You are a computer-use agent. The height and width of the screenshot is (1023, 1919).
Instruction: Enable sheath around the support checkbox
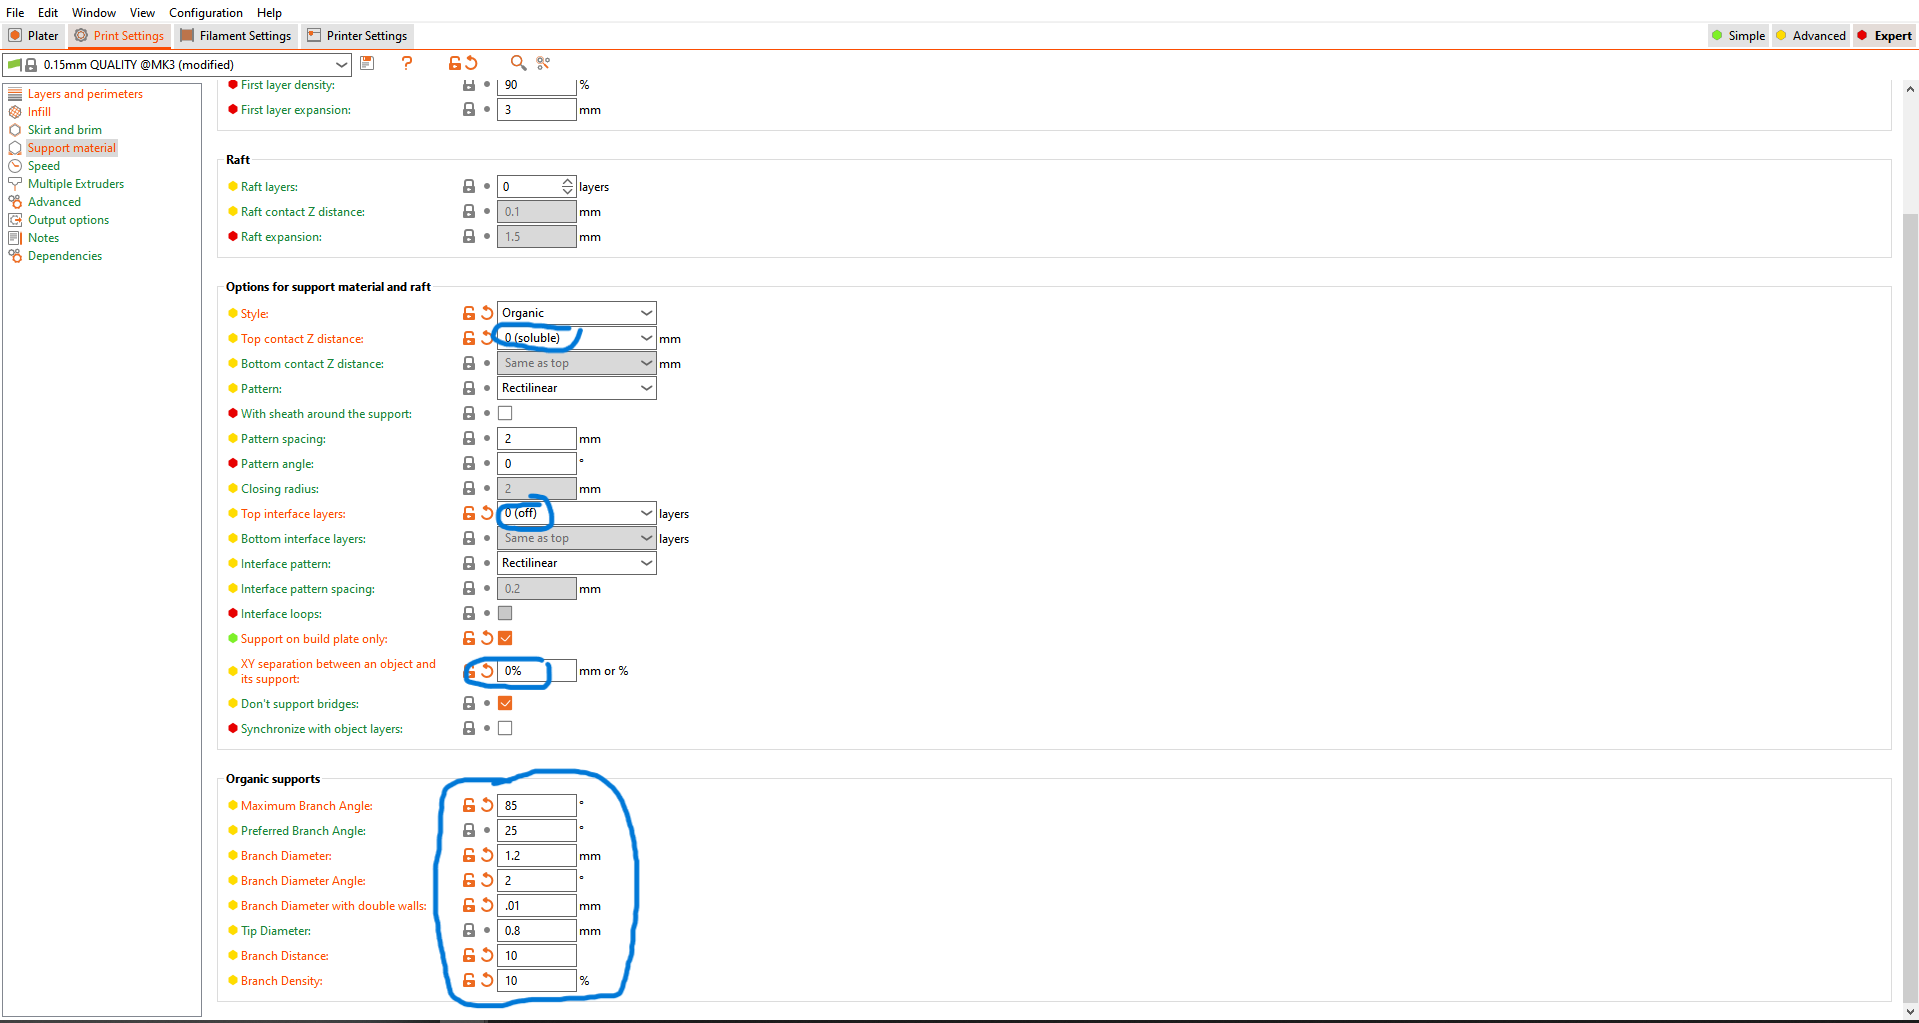coord(505,413)
